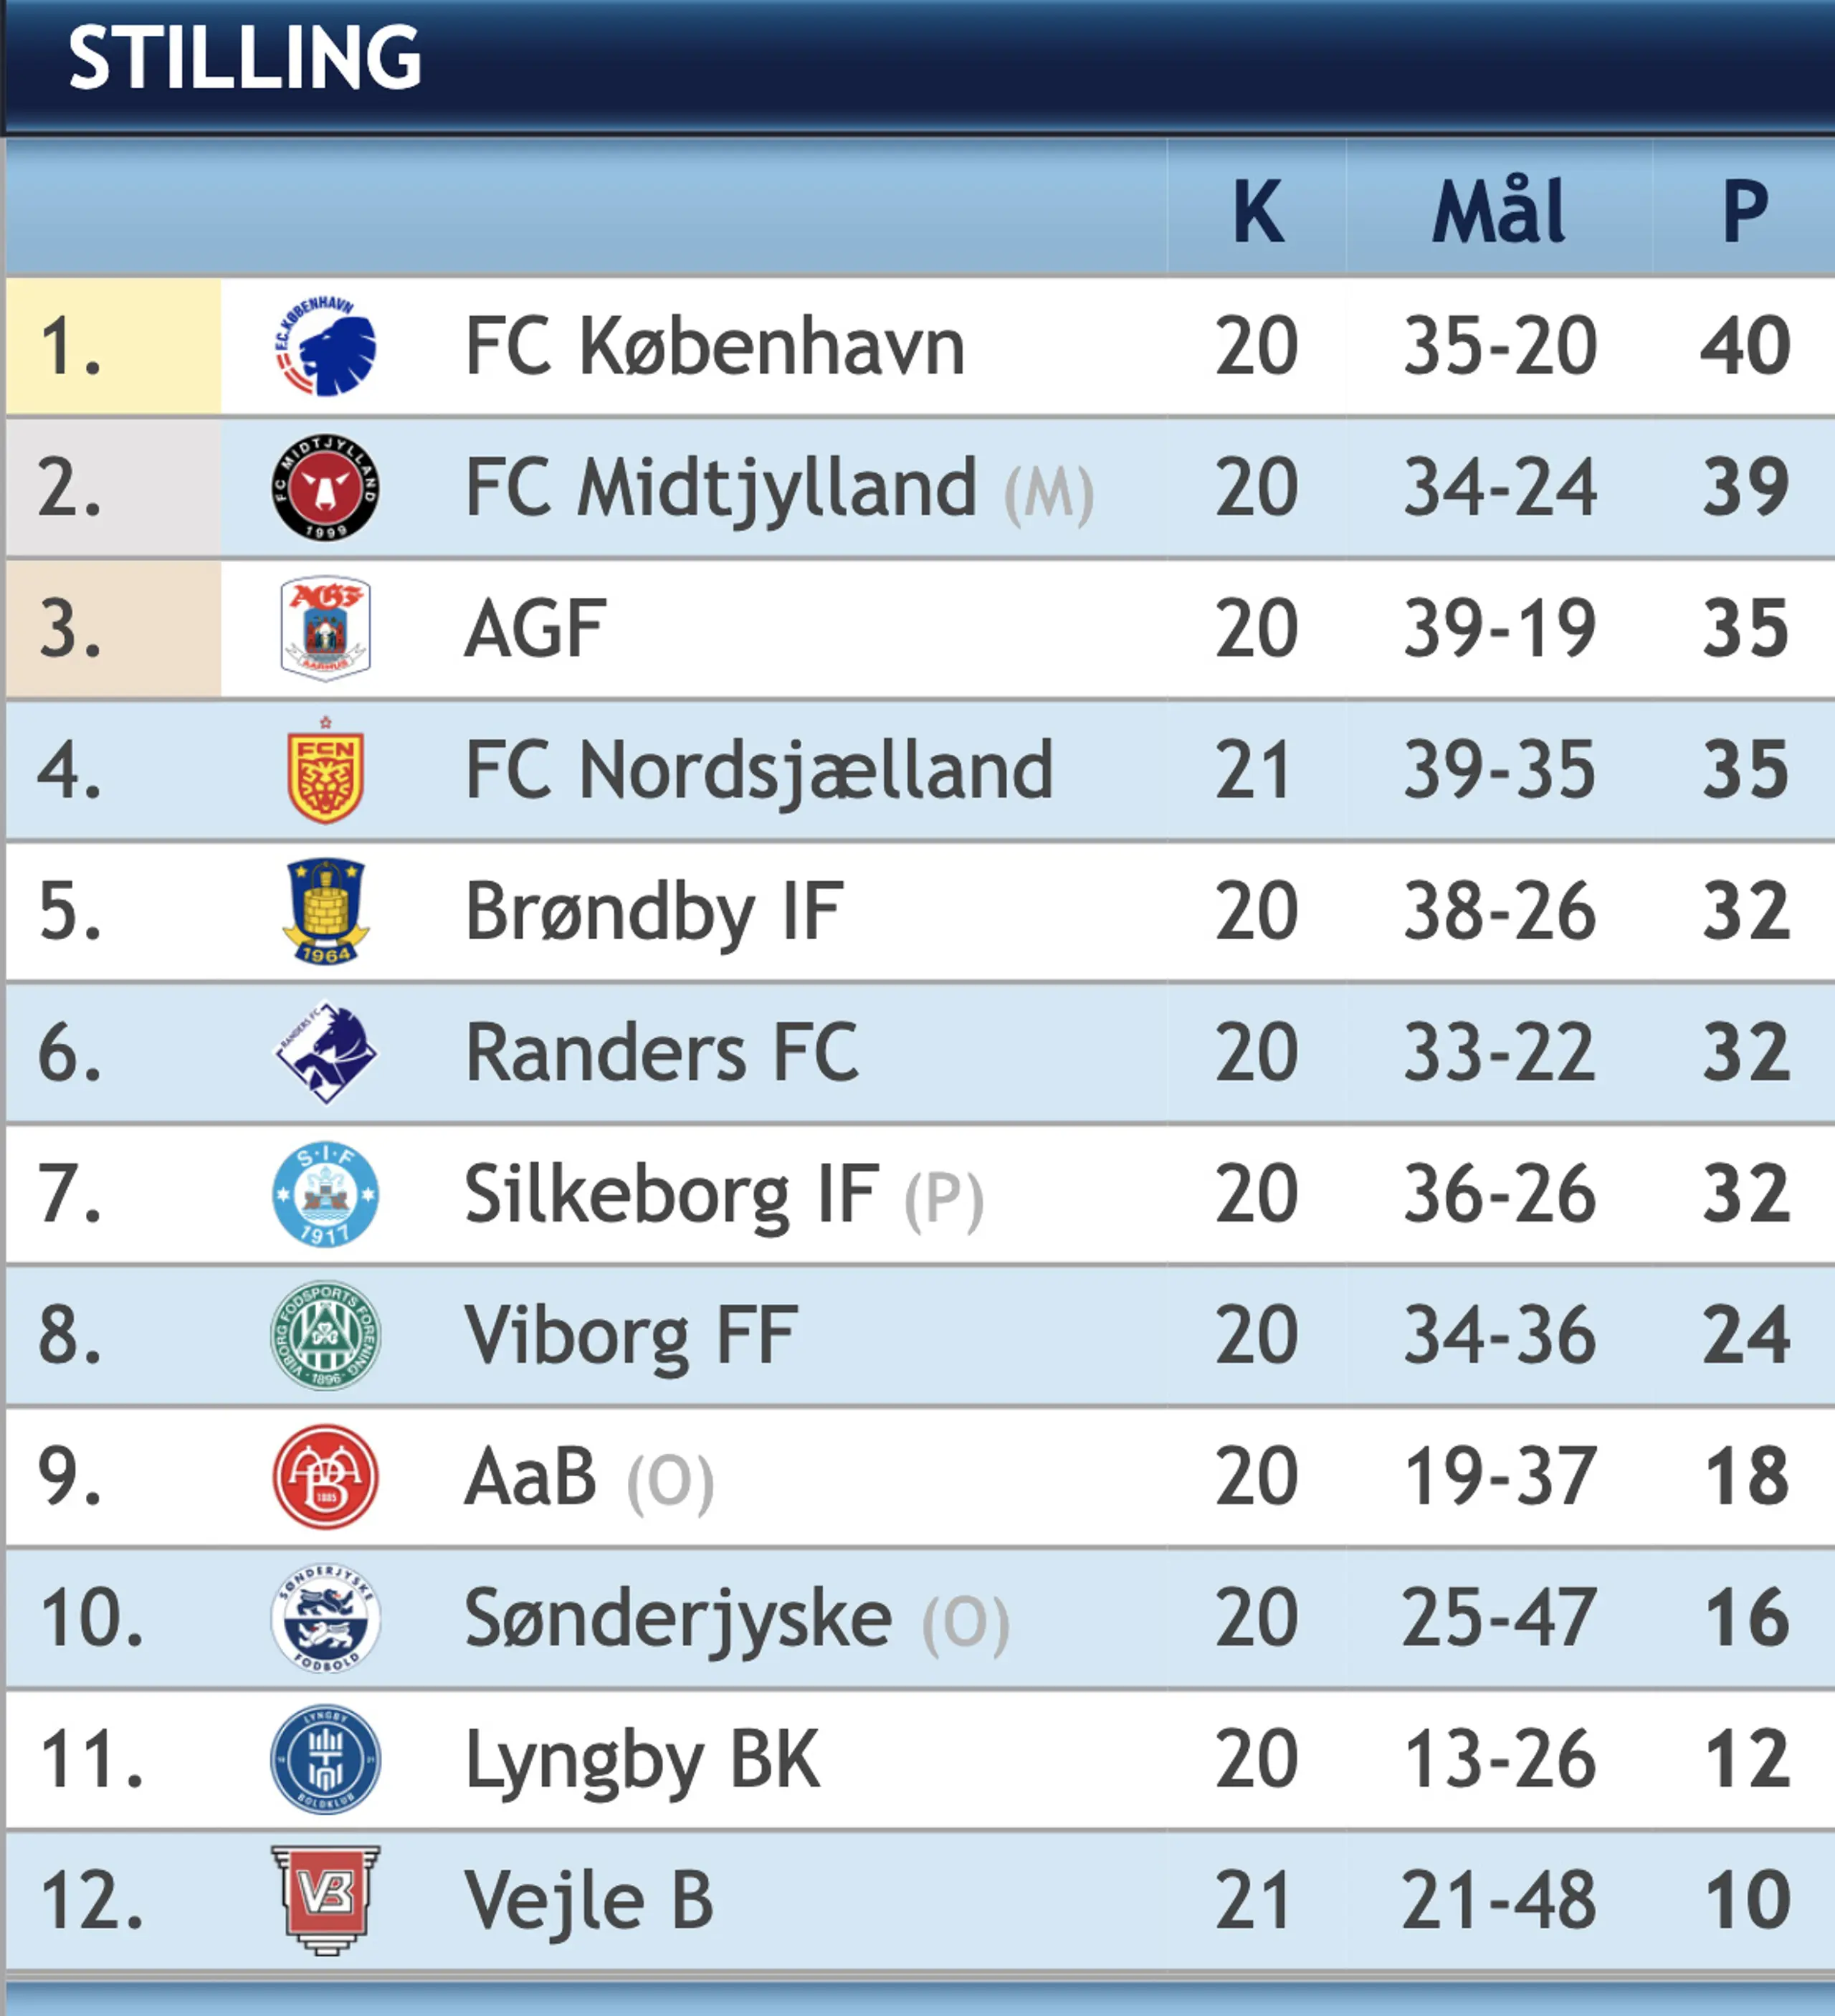Click the Viborg FF green crest

[325, 1336]
